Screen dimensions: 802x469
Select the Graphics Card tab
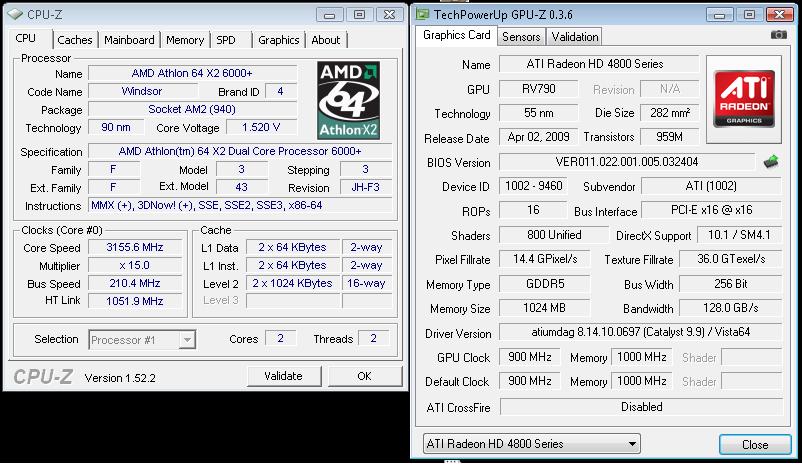457,35
